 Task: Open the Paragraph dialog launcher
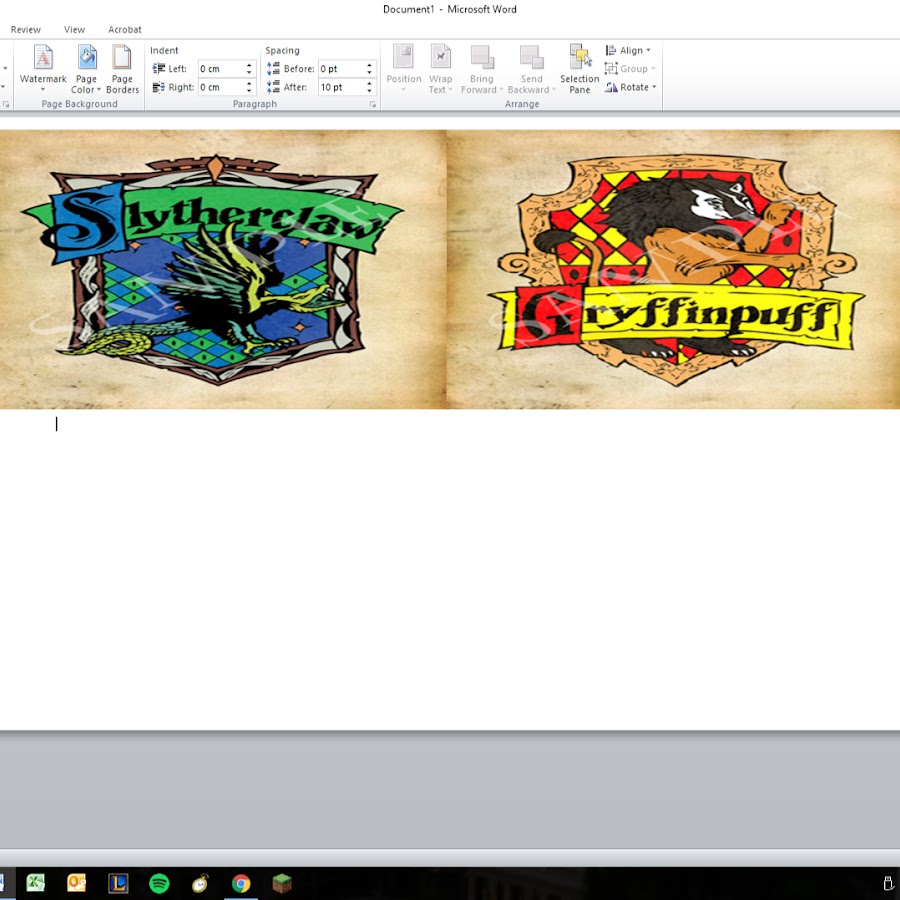[373, 104]
